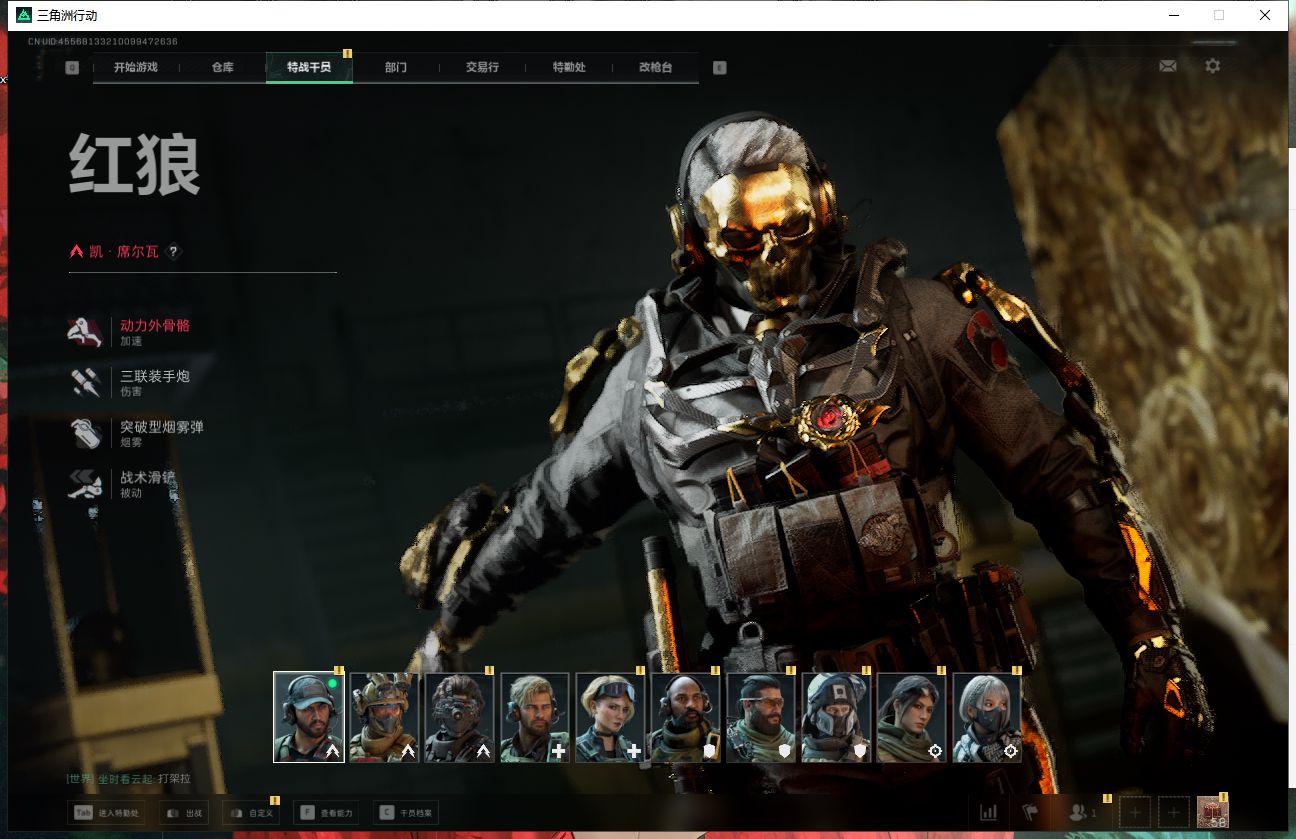The width and height of the screenshot is (1296, 839).
Task: Click the first empty squad plus slot
Action: pos(1135,813)
